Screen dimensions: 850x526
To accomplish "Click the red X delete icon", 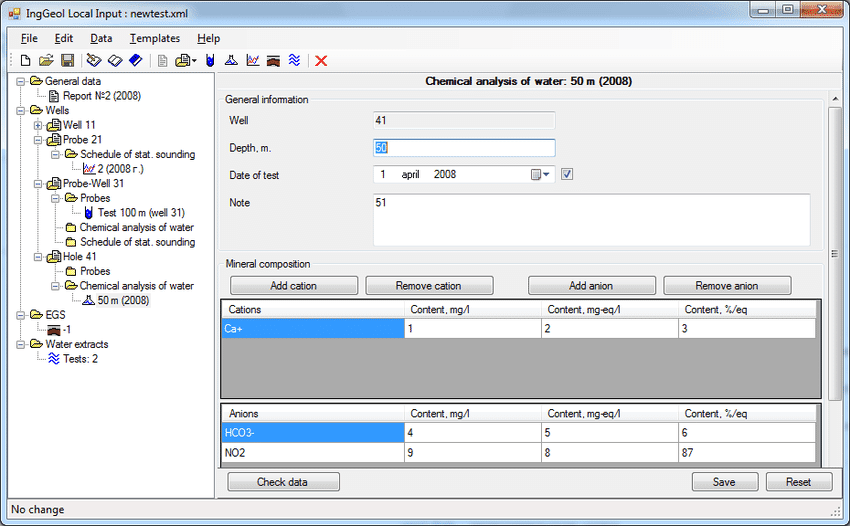I will click(322, 61).
